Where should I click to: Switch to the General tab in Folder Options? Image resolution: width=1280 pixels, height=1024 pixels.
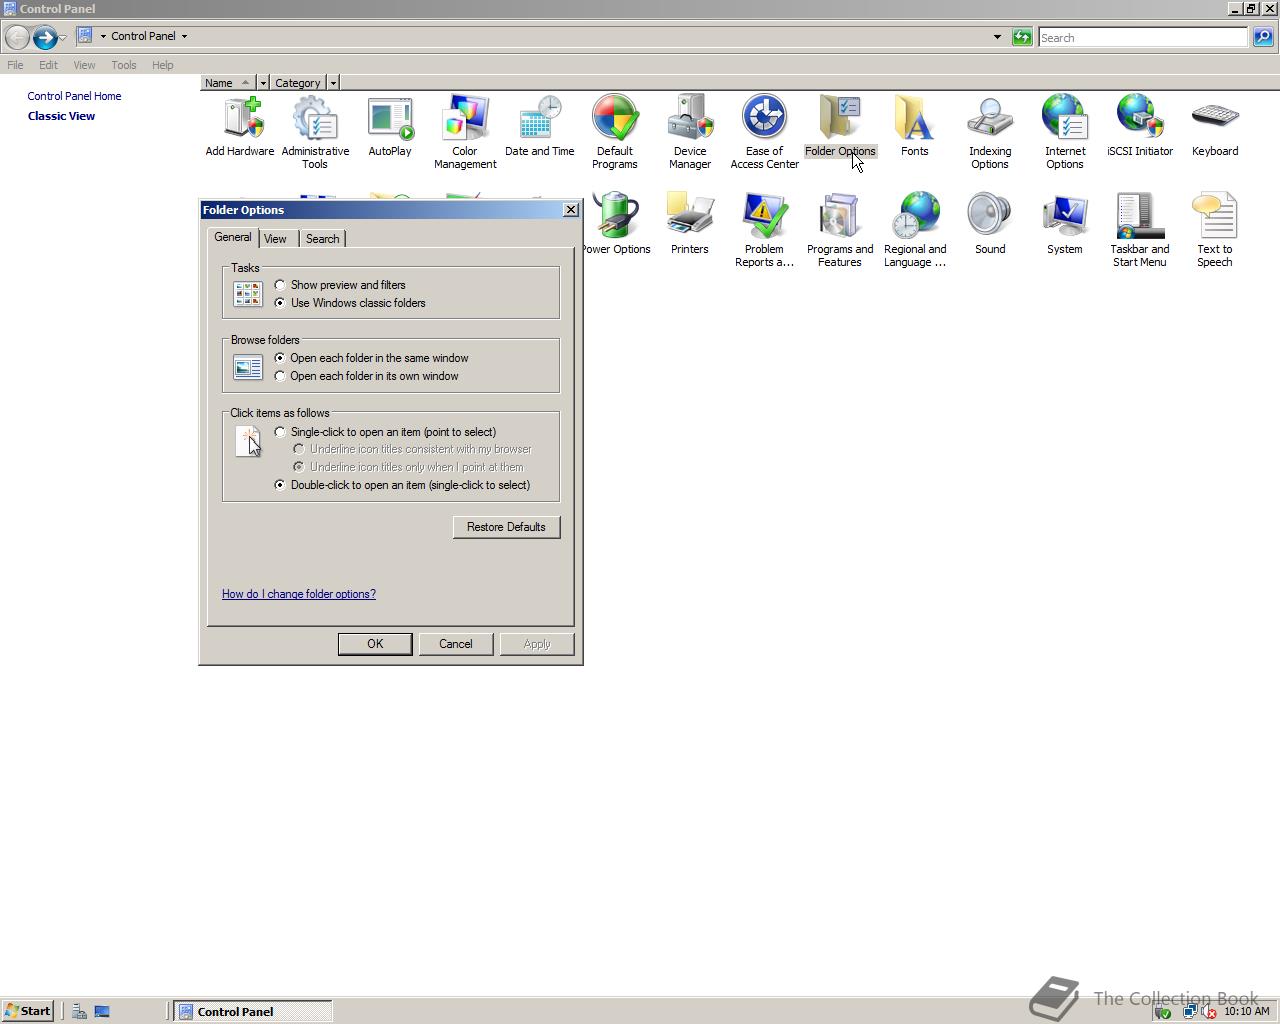coord(233,237)
